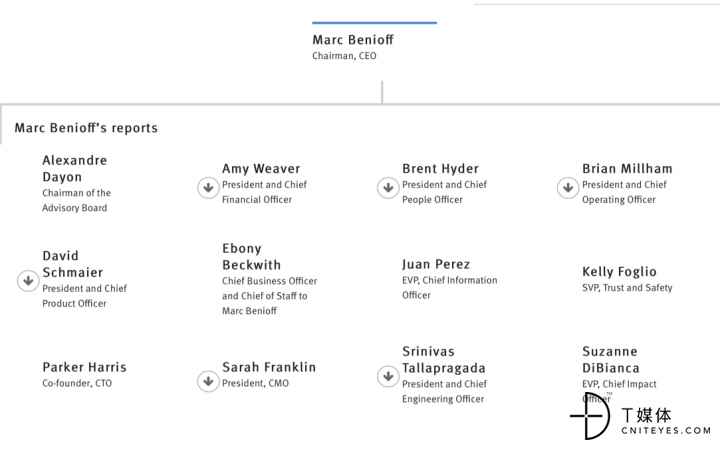This screenshot has height=450, width=720.
Task: Expand David Schmaier's reports arrow
Action: click(x=28, y=281)
